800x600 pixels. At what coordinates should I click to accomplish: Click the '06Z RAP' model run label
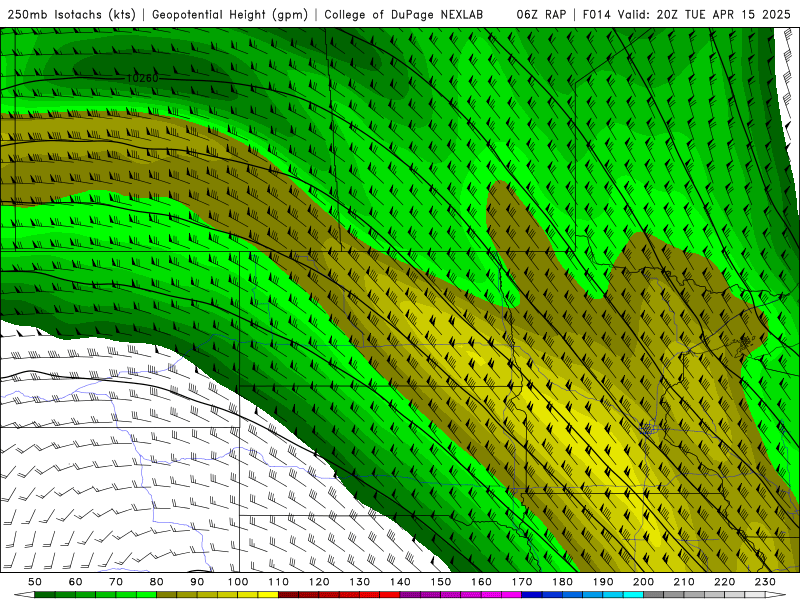coord(541,14)
